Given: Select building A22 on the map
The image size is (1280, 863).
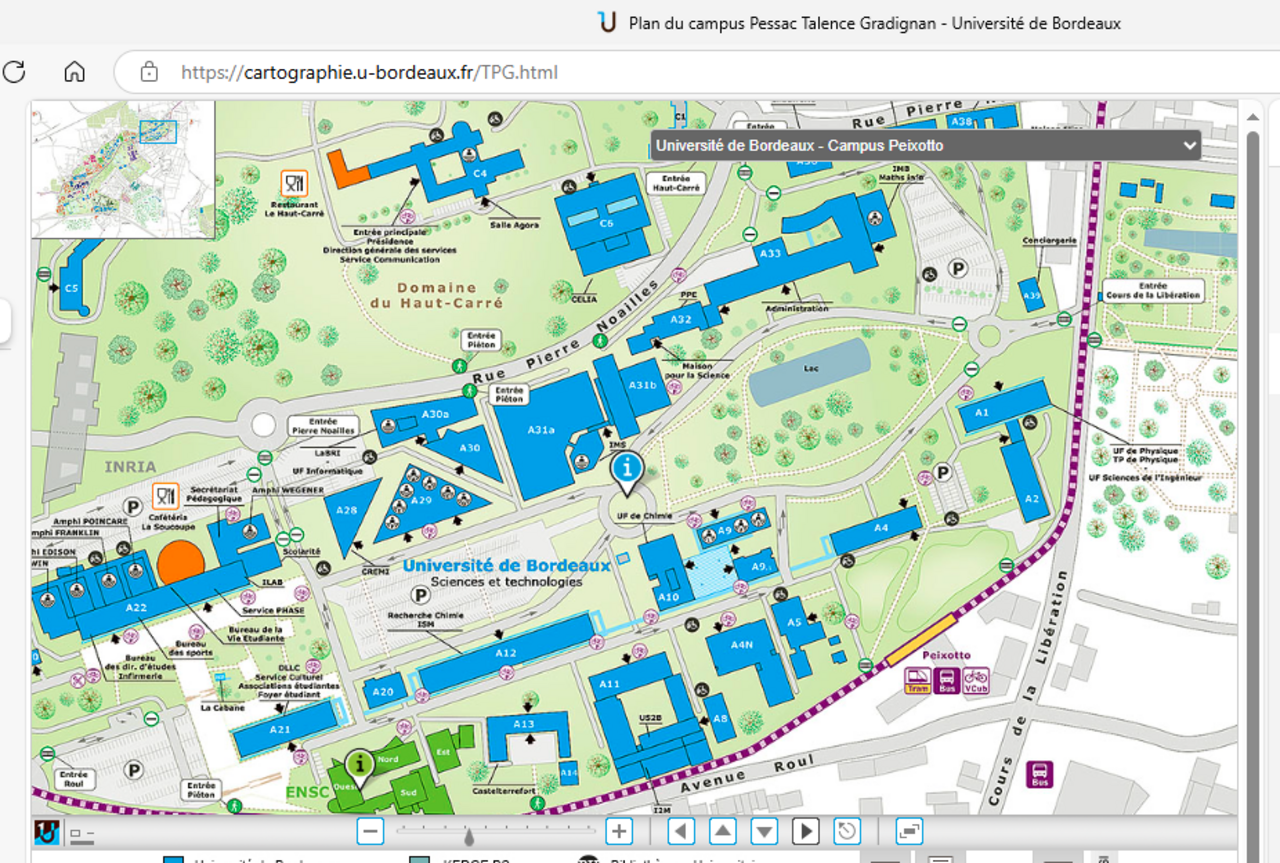Looking at the screenshot, I should point(136,606).
